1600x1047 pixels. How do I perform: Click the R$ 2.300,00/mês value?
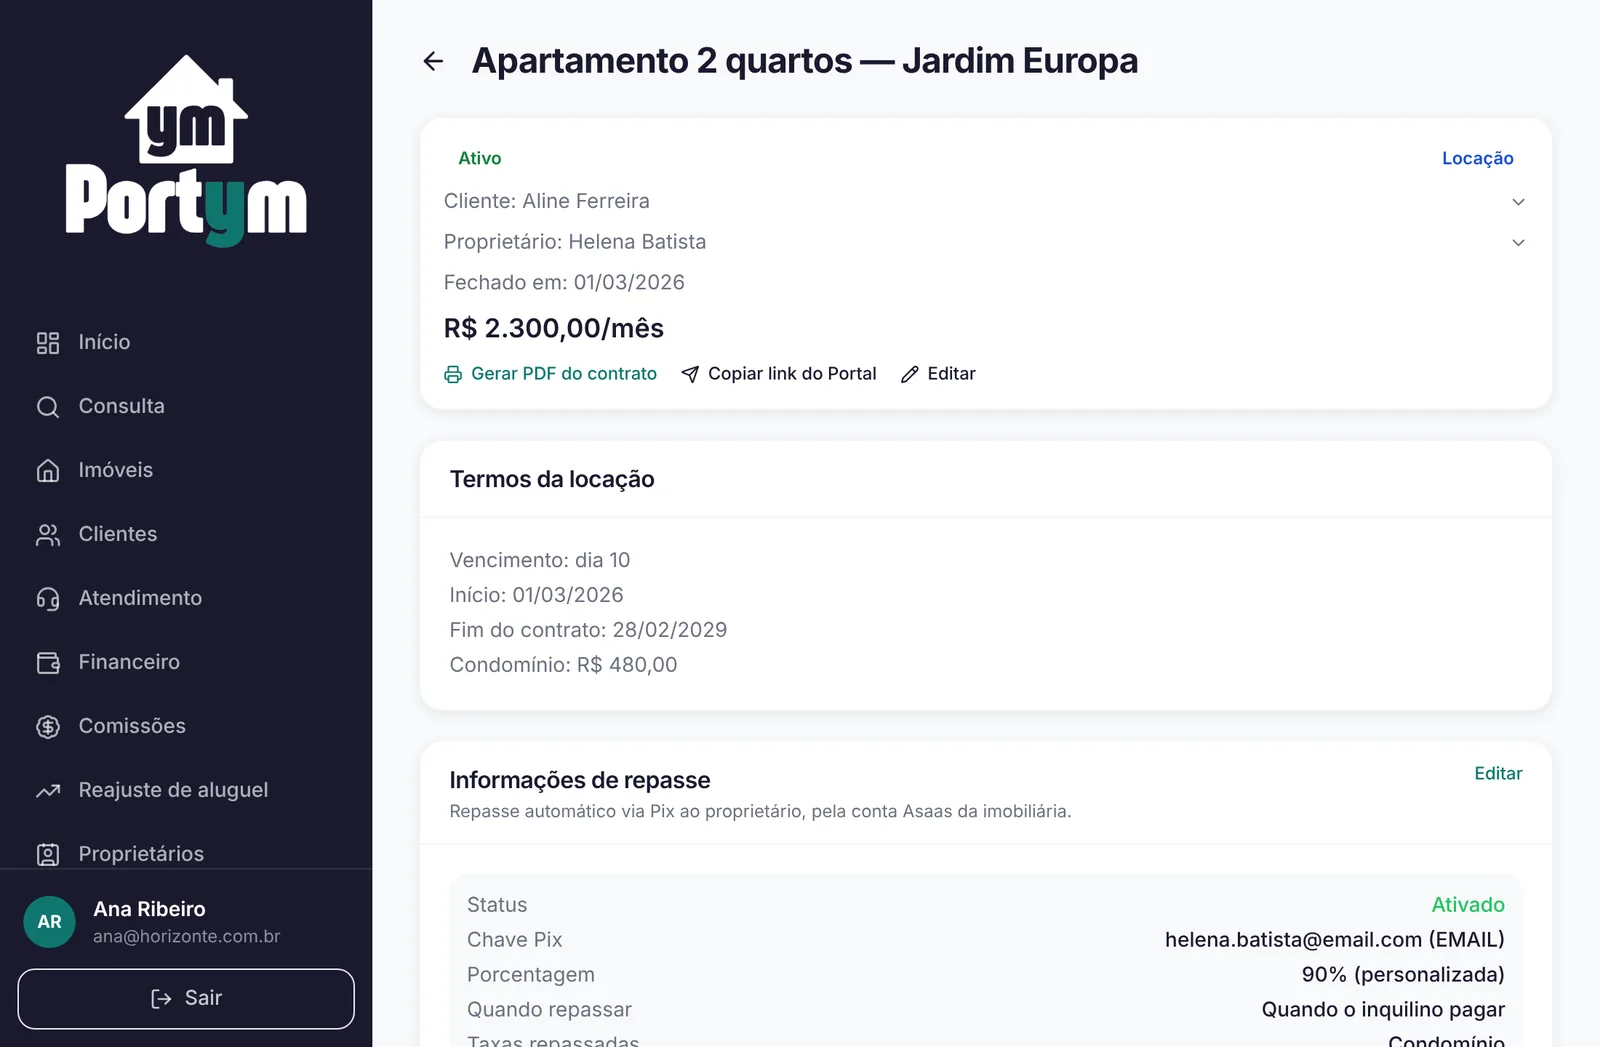click(554, 329)
